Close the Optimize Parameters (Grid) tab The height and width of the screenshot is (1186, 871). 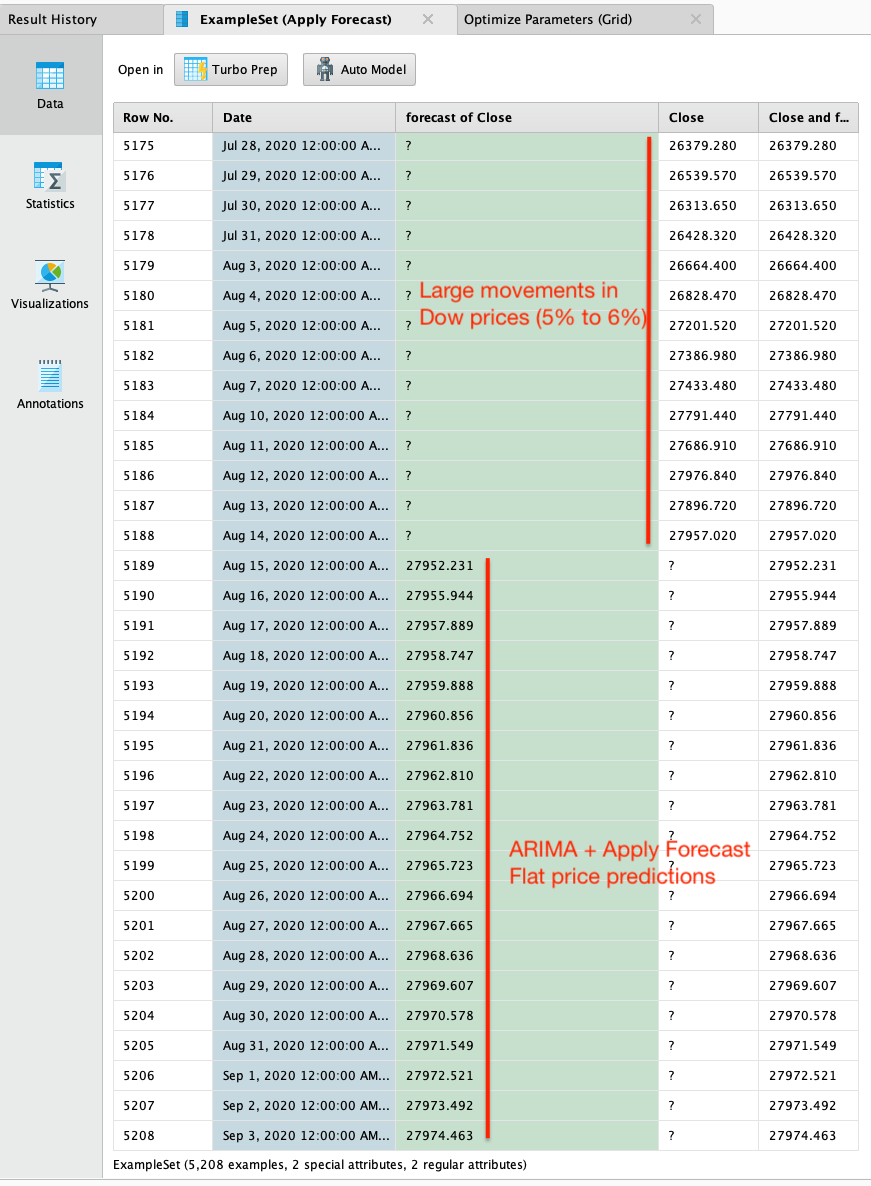(696, 20)
